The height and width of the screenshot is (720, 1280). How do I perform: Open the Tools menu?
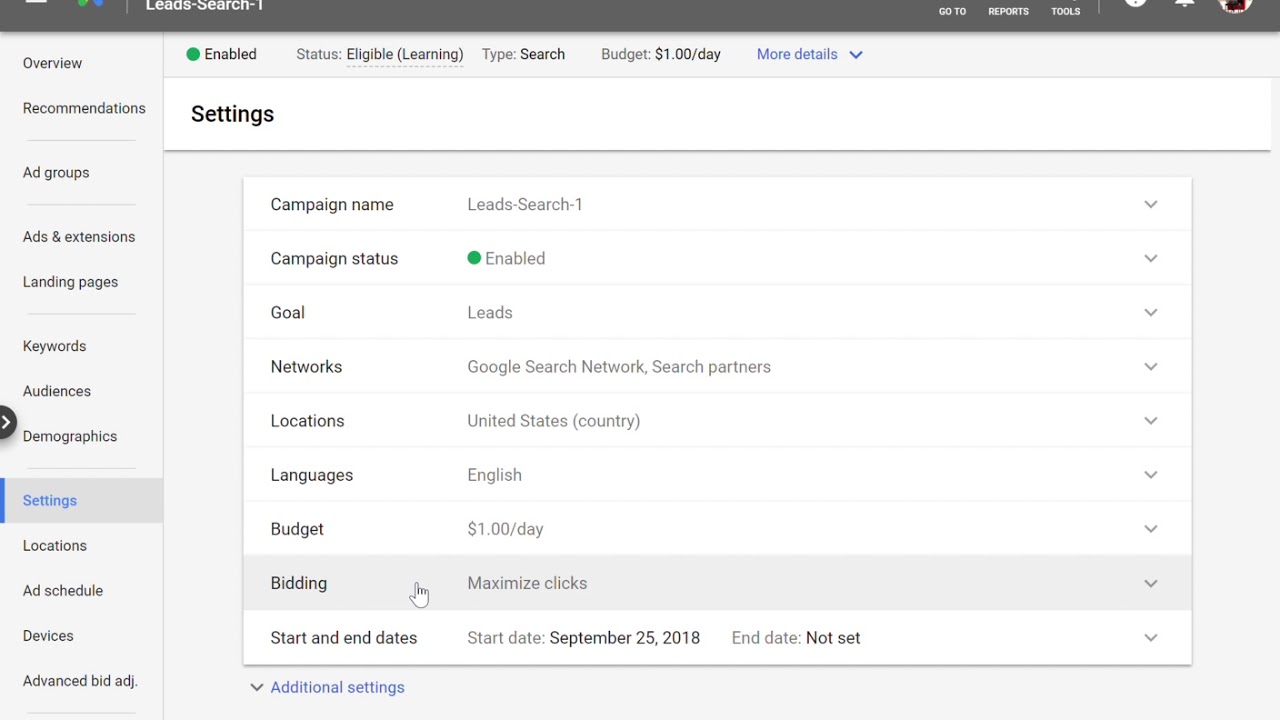tap(1065, 9)
